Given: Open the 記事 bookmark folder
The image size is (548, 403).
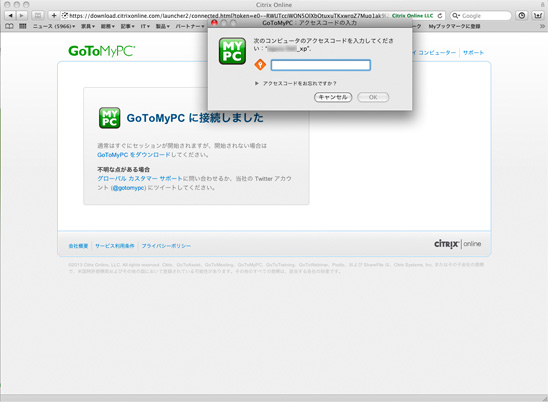Looking at the screenshot, I should pyautogui.click(x=128, y=26).
